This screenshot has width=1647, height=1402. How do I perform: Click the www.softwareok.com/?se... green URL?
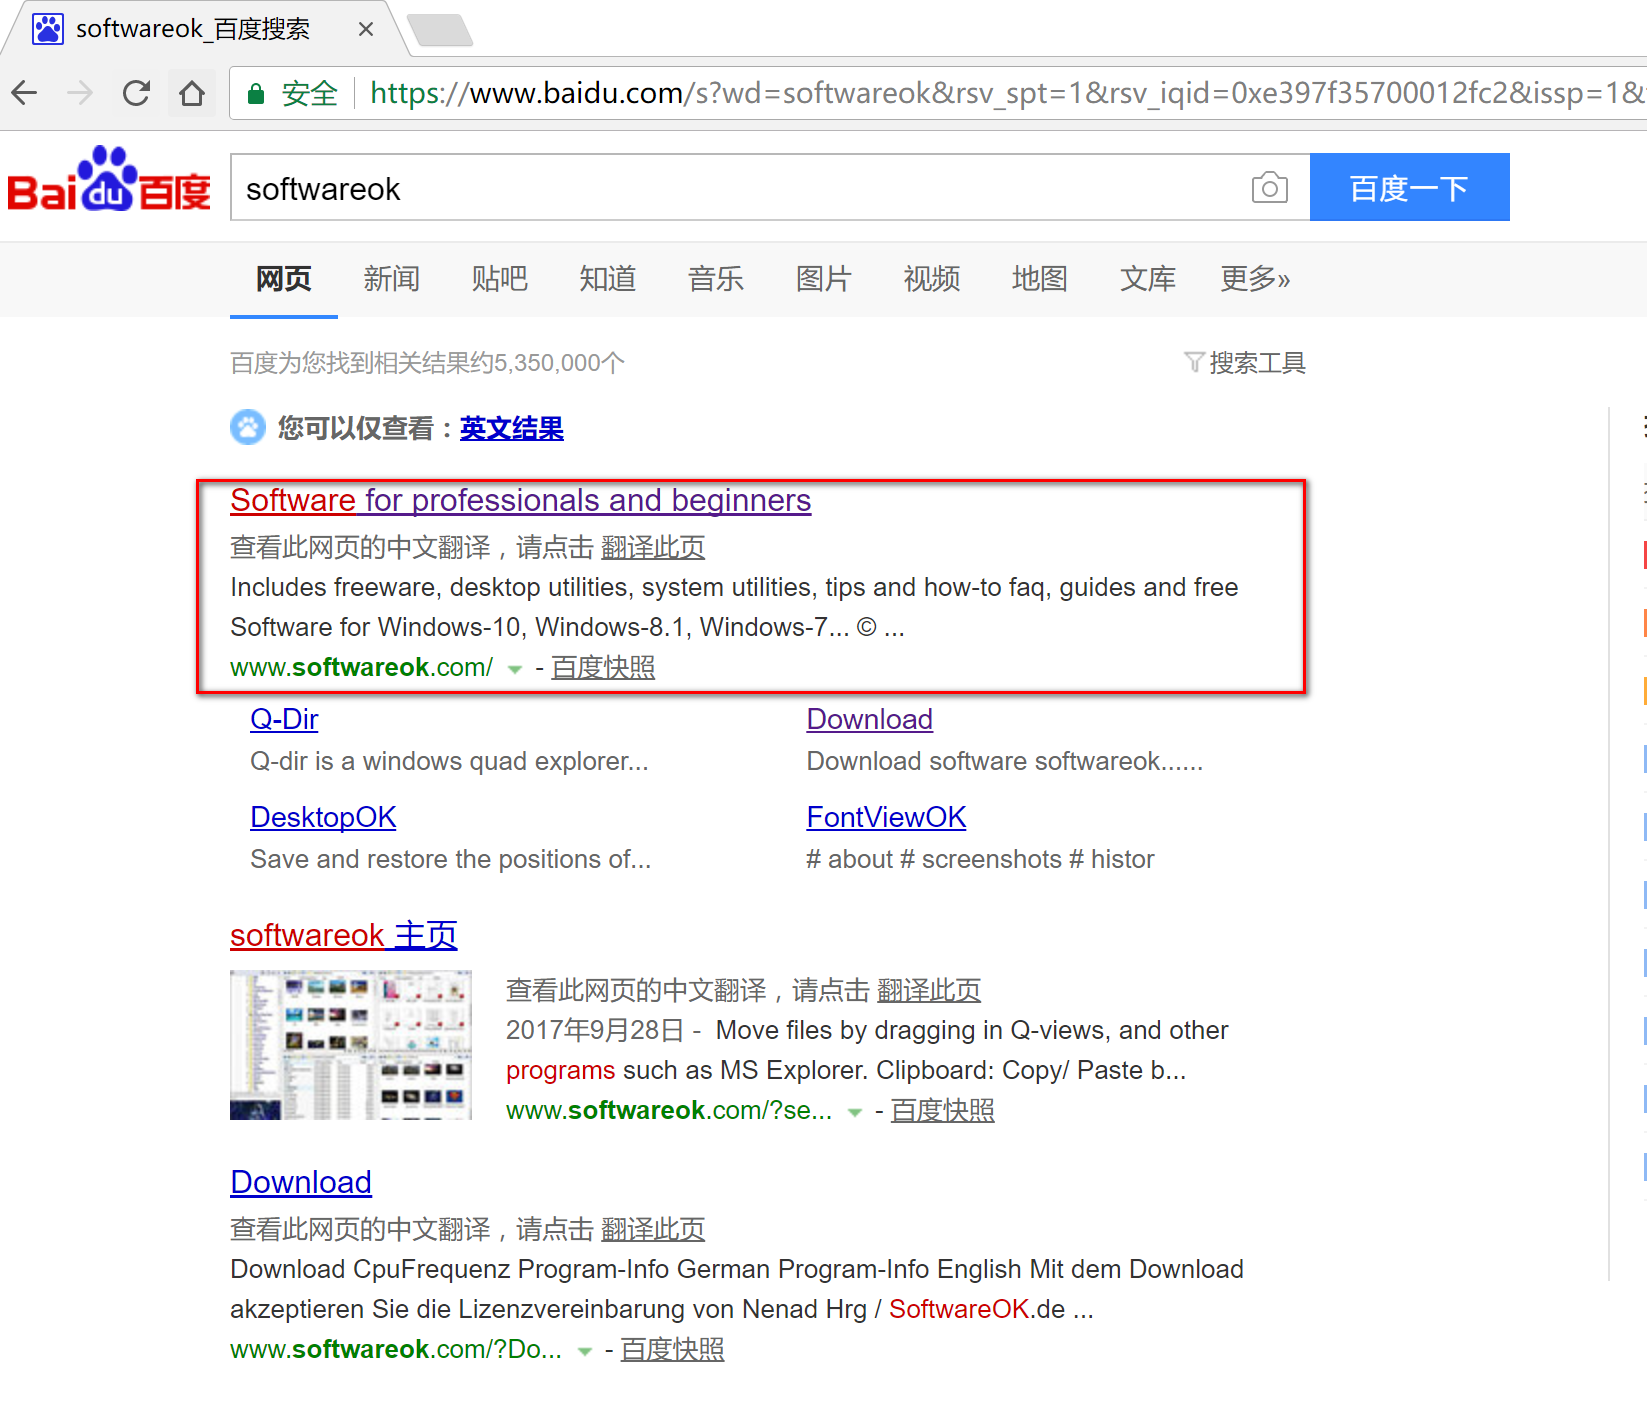(x=669, y=1110)
